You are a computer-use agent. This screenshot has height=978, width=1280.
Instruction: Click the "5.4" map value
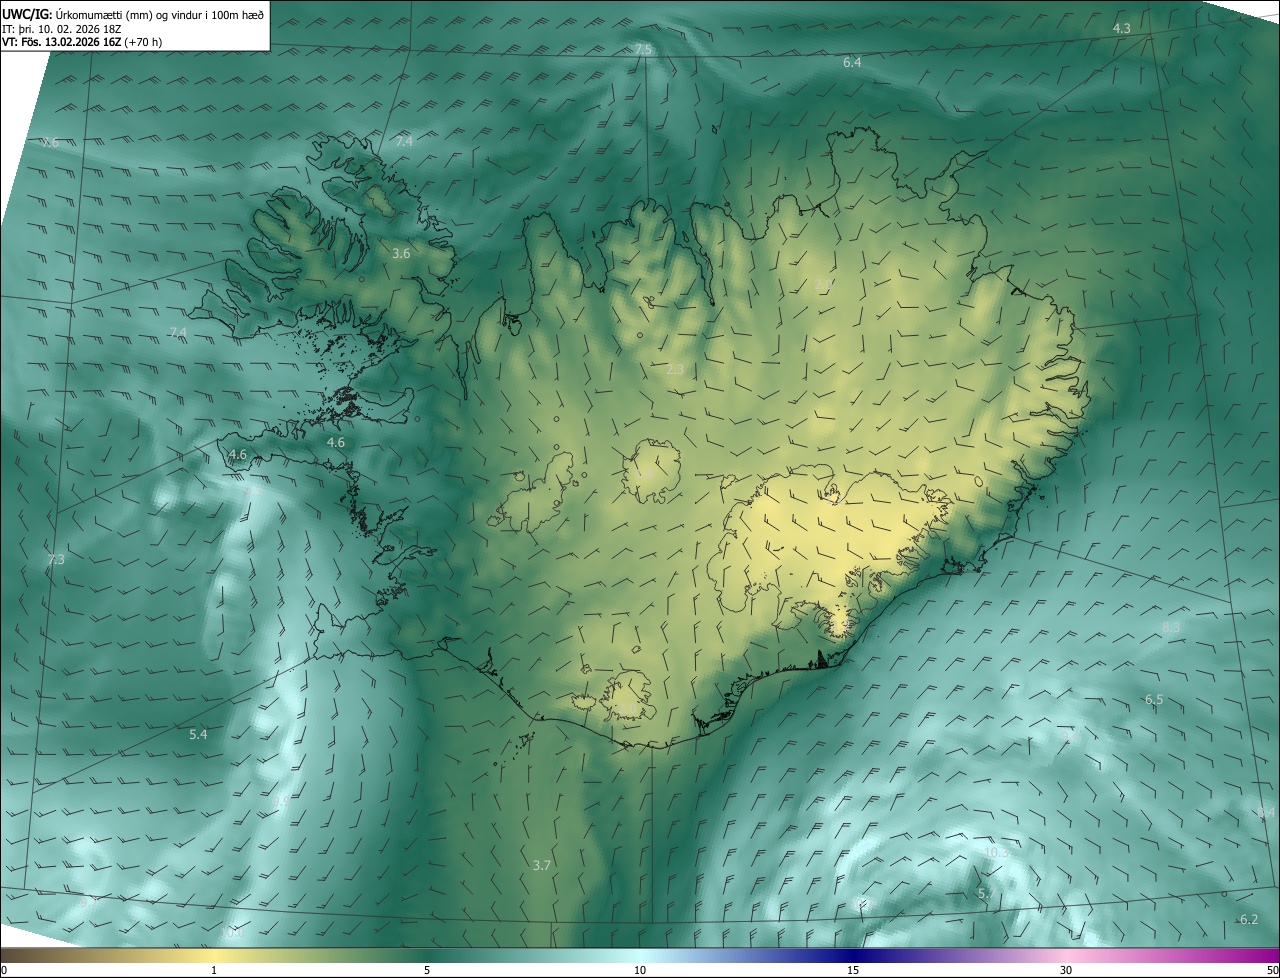198,735
